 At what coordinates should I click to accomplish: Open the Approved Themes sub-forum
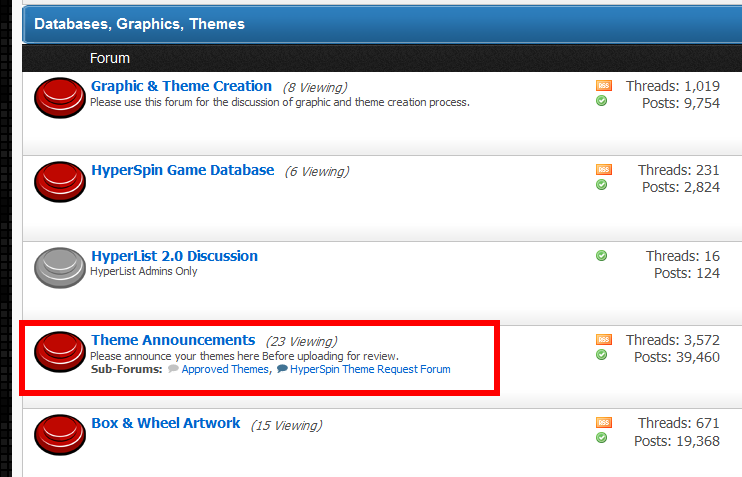(225, 369)
